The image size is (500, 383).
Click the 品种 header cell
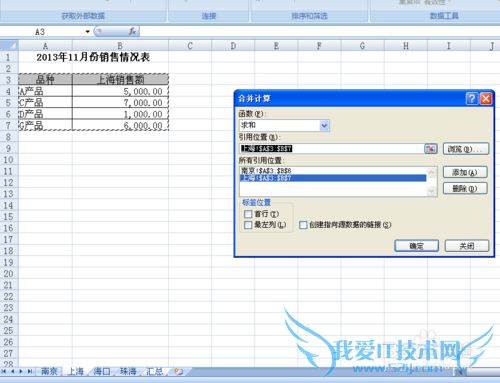[45, 80]
